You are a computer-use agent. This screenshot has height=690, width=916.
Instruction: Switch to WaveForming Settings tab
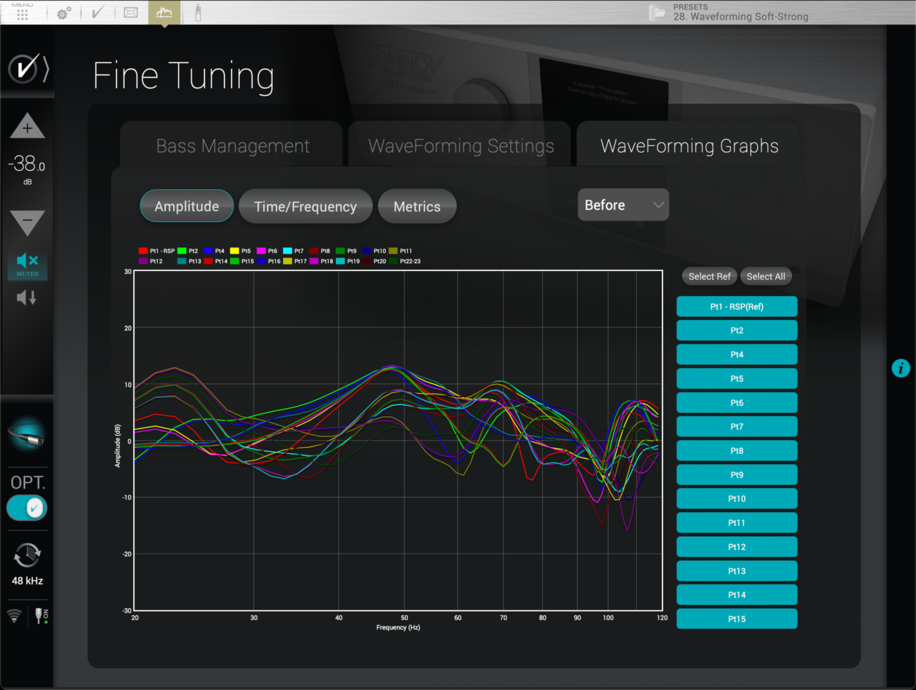click(460, 146)
